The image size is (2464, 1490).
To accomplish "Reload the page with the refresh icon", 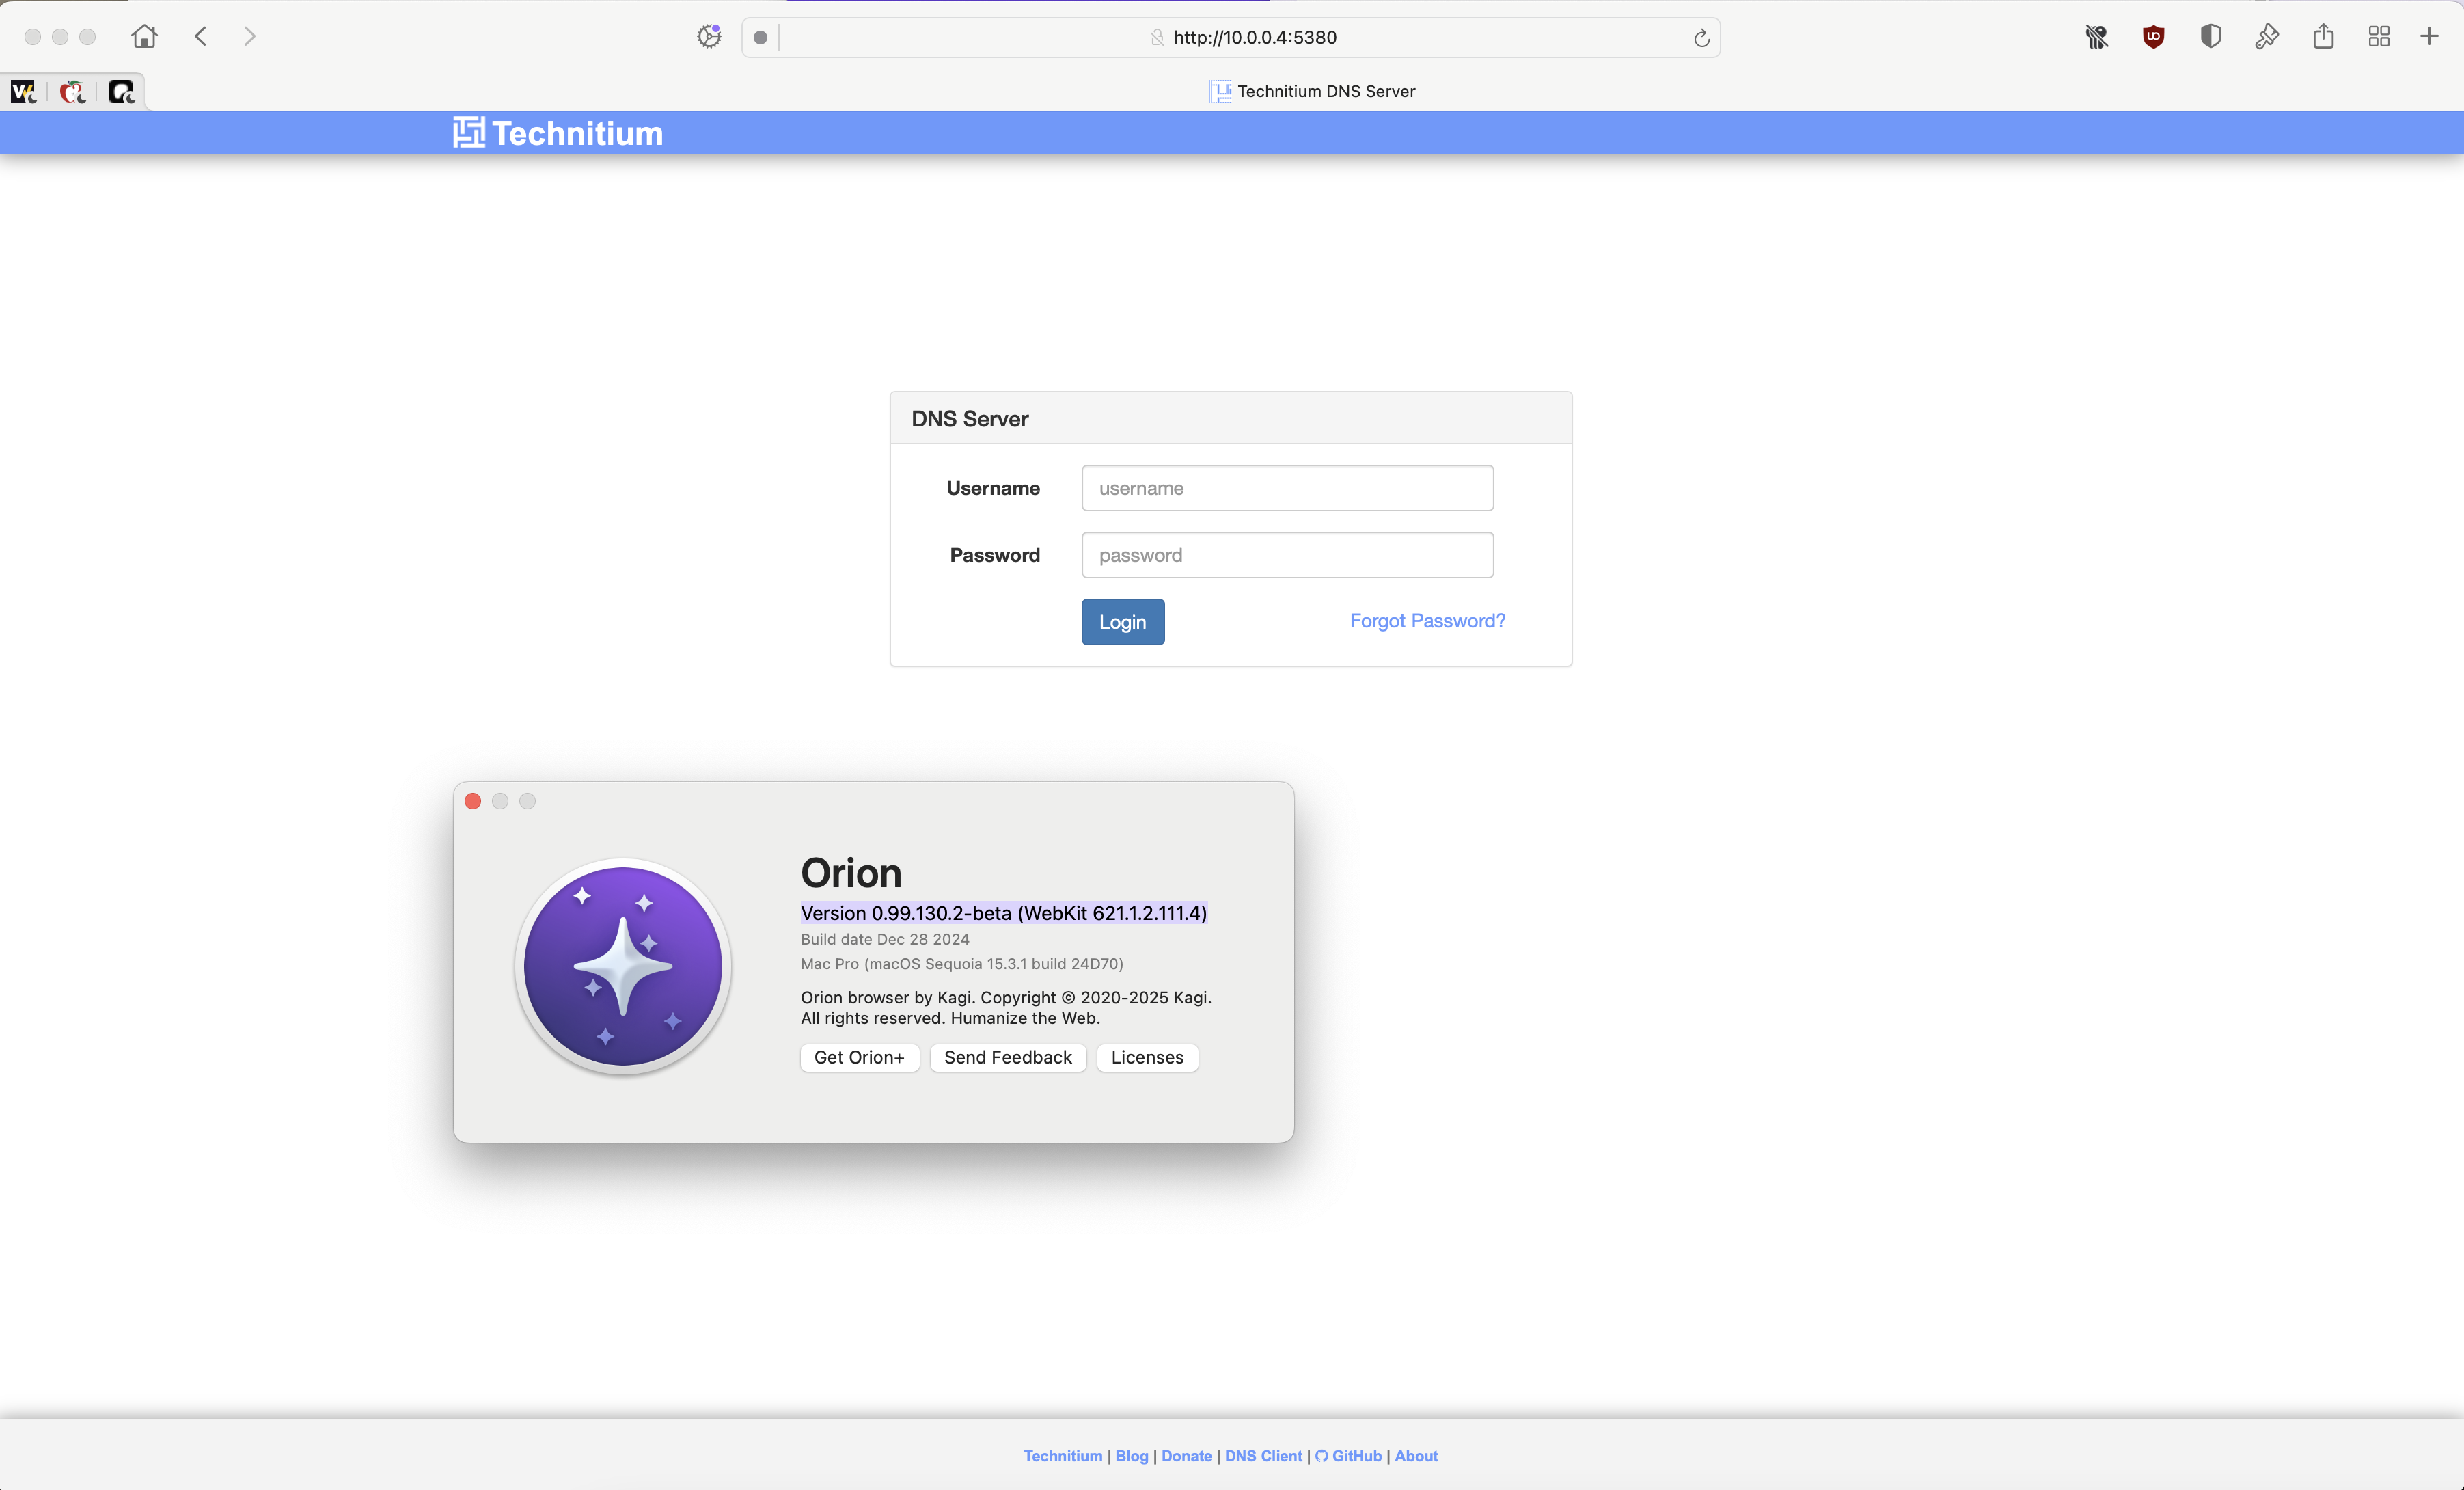I will pyautogui.click(x=1701, y=38).
